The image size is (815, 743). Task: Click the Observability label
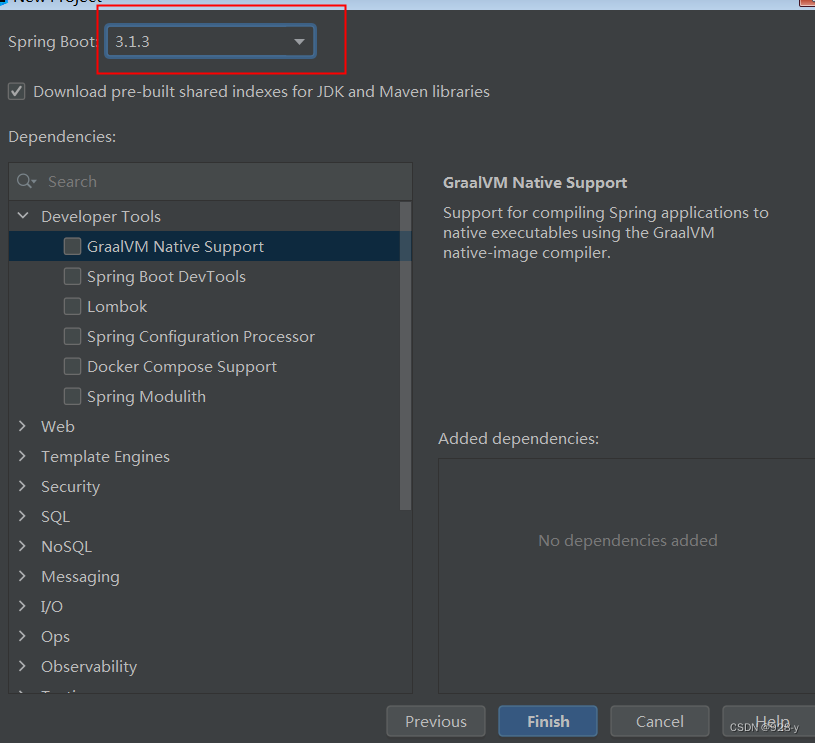[89, 667]
